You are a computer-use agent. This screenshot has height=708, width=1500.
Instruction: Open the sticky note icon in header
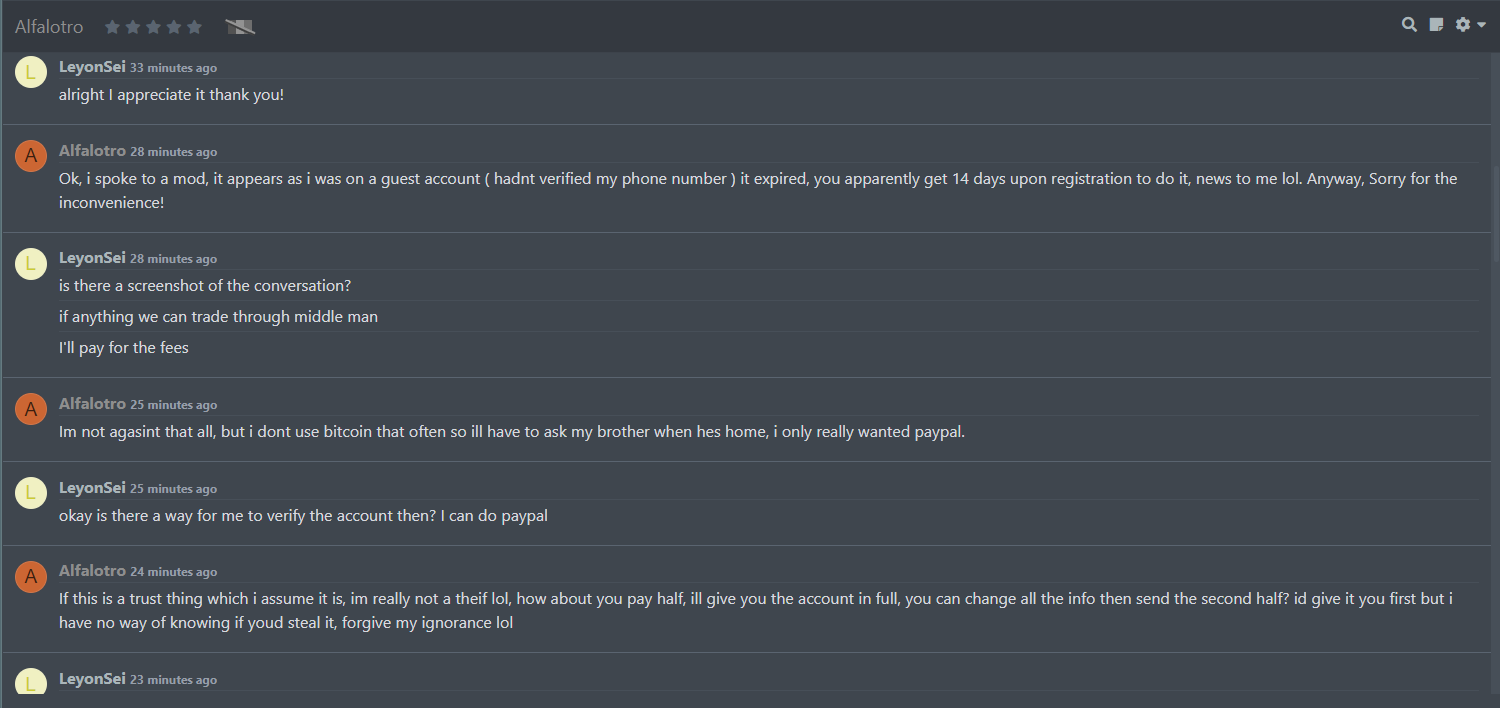pyautogui.click(x=1436, y=25)
